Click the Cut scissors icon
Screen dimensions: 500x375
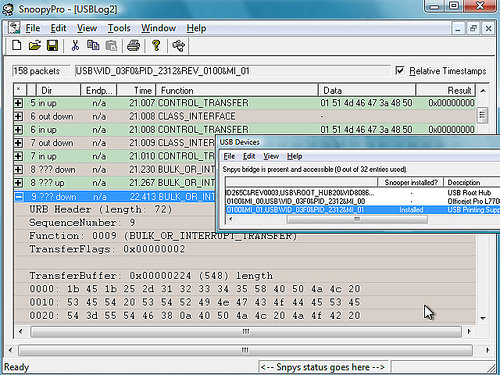(75, 45)
